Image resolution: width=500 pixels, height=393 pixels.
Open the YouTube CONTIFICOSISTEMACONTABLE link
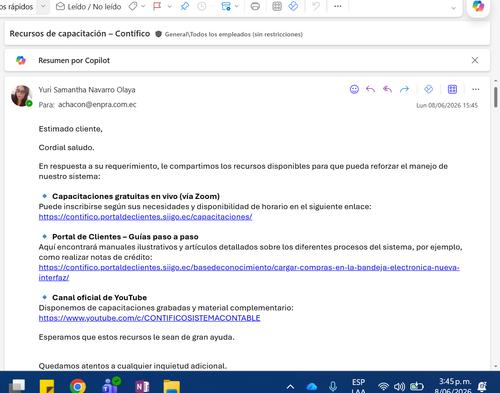click(x=149, y=318)
